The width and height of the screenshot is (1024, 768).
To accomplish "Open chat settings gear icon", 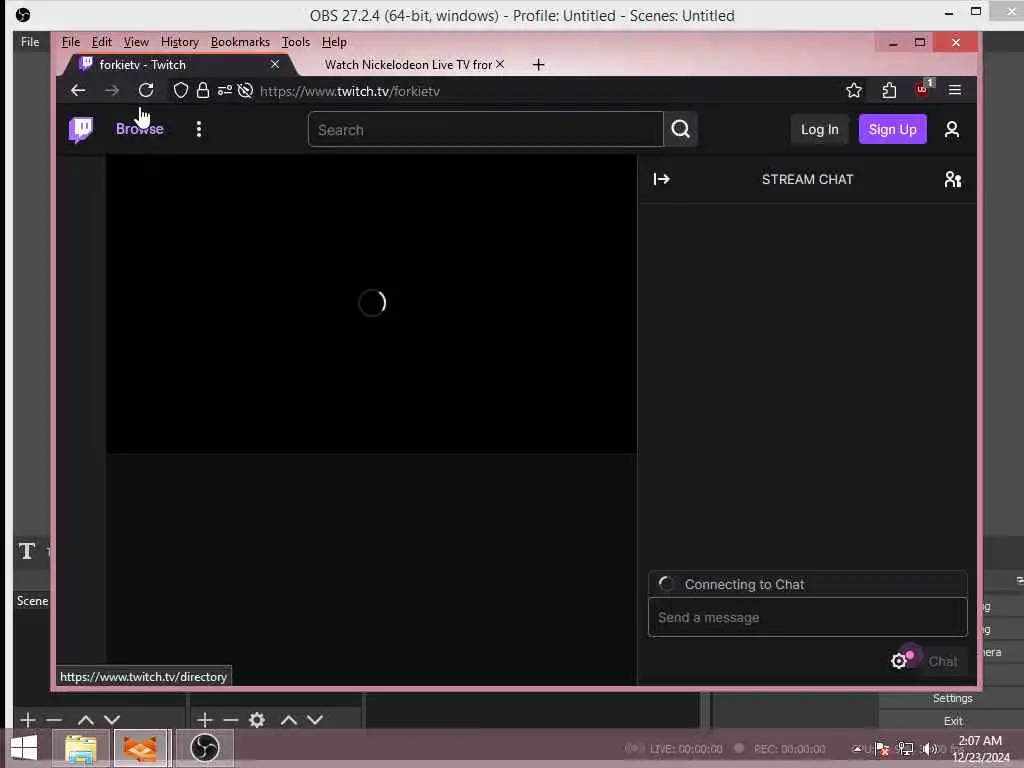I will 899,661.
